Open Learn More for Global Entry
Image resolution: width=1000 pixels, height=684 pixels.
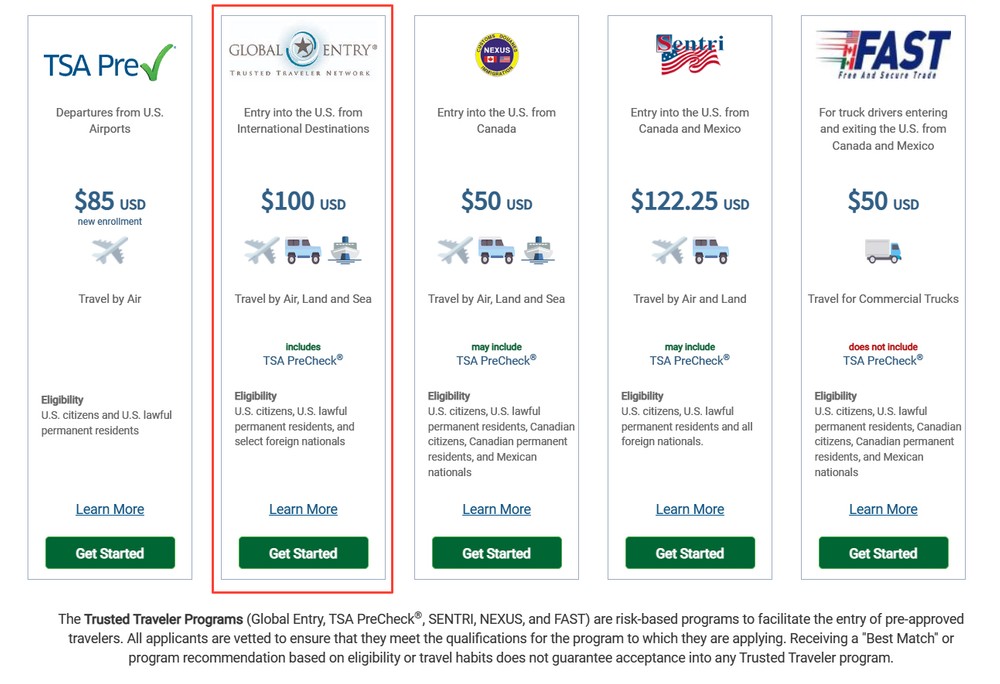[x=303, y=509]
